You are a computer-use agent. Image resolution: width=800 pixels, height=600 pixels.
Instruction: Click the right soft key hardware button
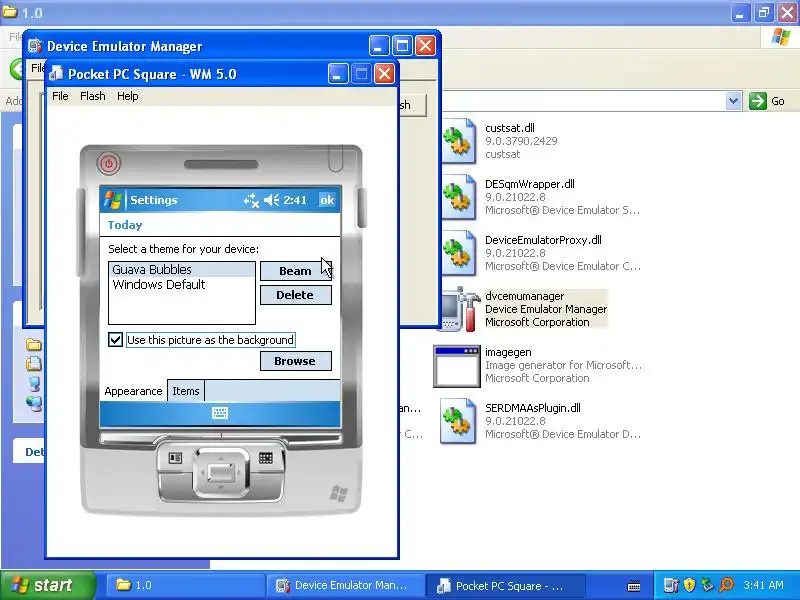click(265, 458)
